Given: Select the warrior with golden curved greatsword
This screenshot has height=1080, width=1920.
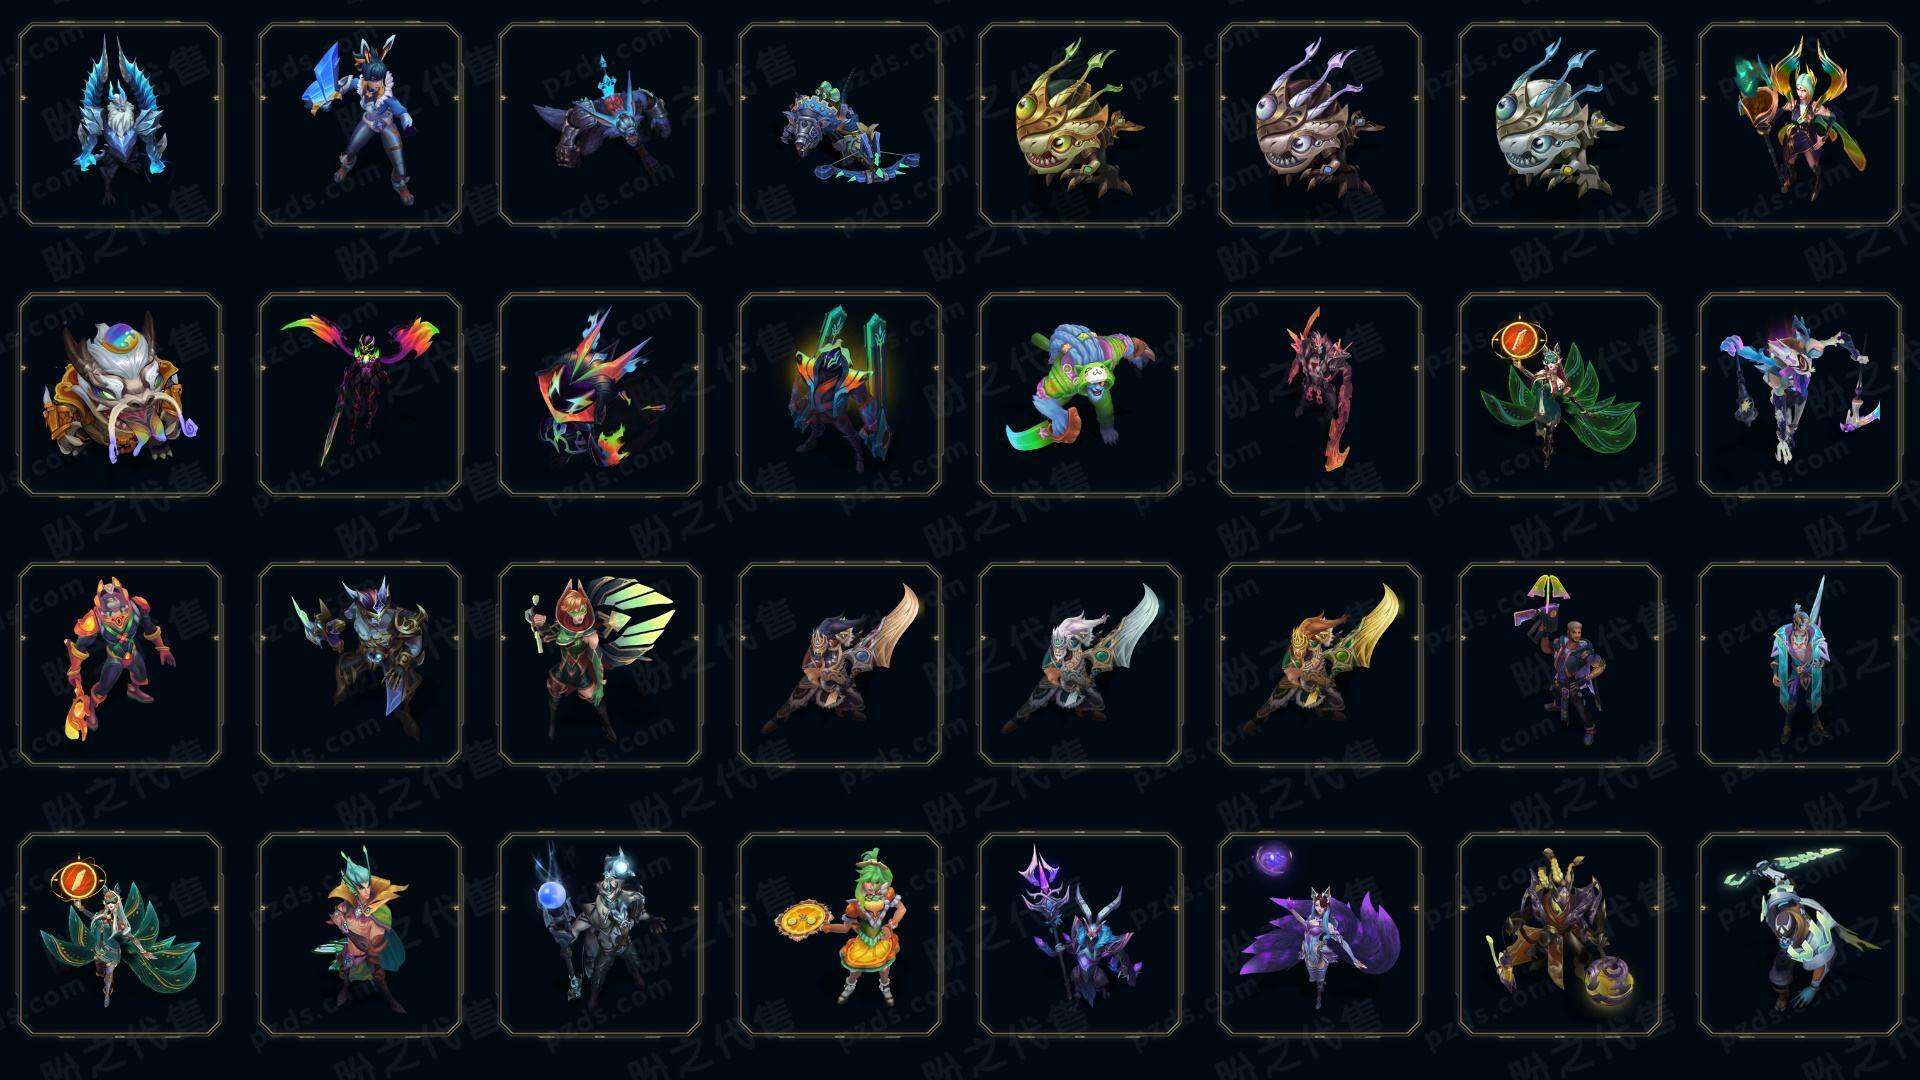Looking at the screenshot, I should pyautogui.click(x=1320, y=664).
